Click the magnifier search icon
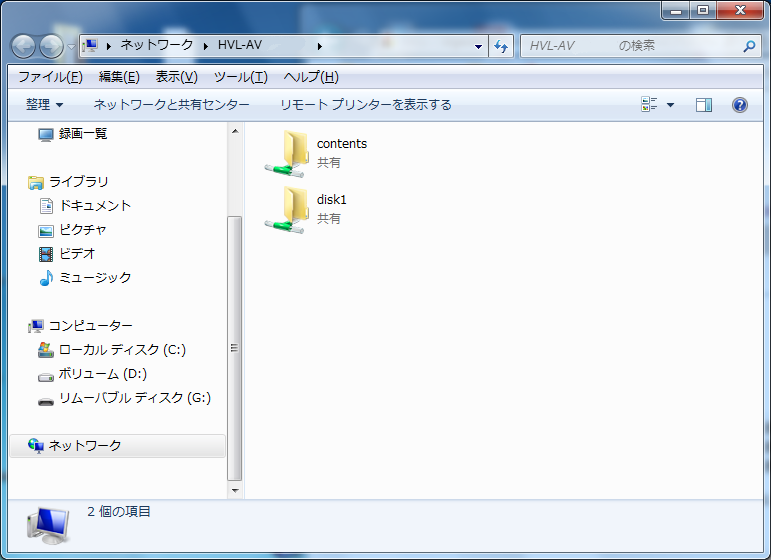Screen dimensions: 771x560 click(749, 46)
